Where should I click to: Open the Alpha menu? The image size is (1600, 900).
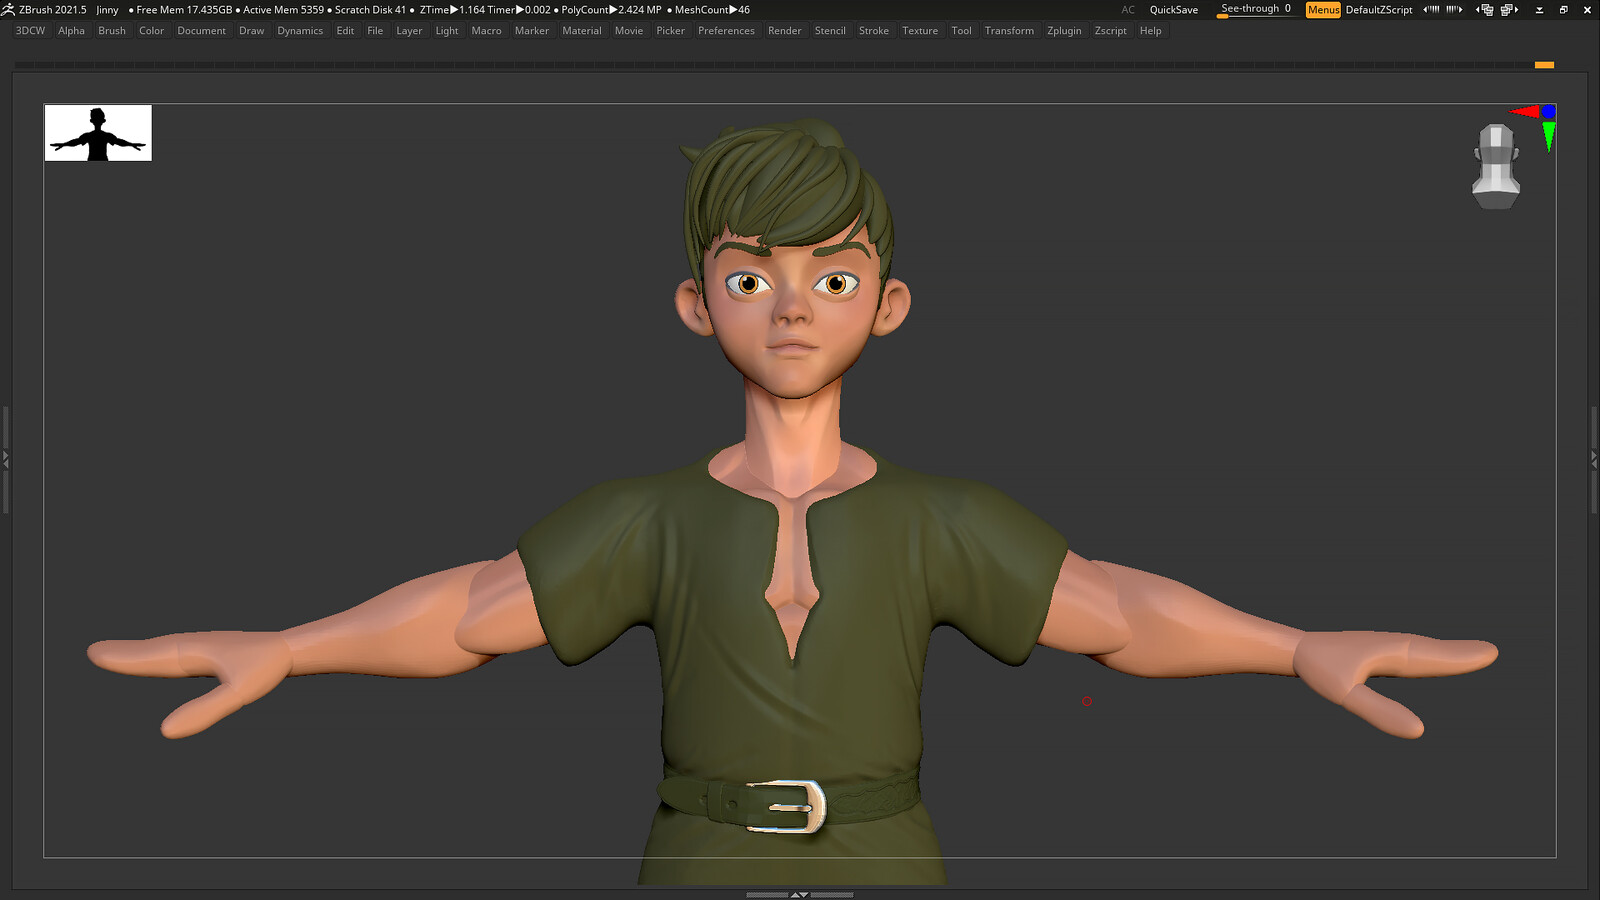[71, 31]
